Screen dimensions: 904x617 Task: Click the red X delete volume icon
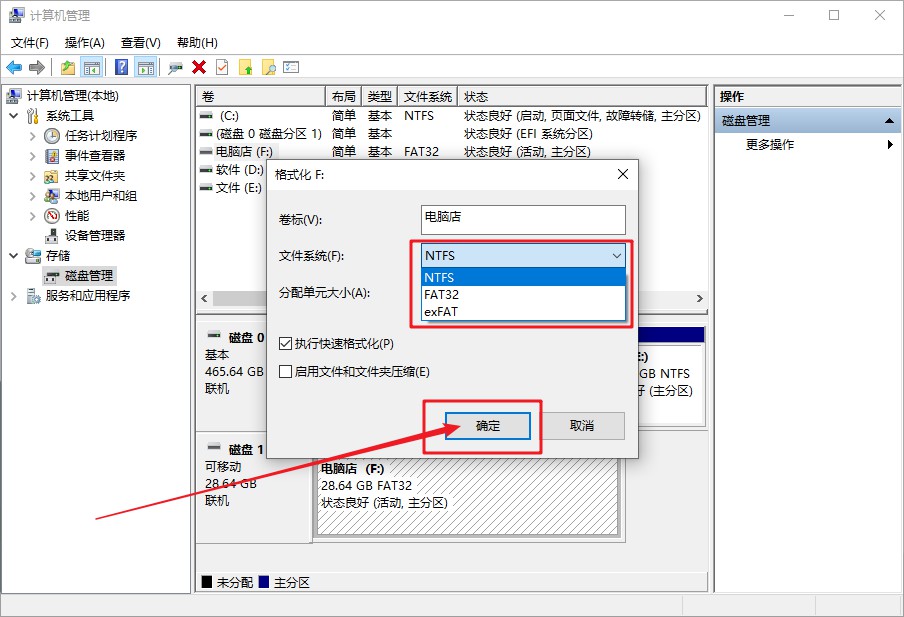[199, 67]
